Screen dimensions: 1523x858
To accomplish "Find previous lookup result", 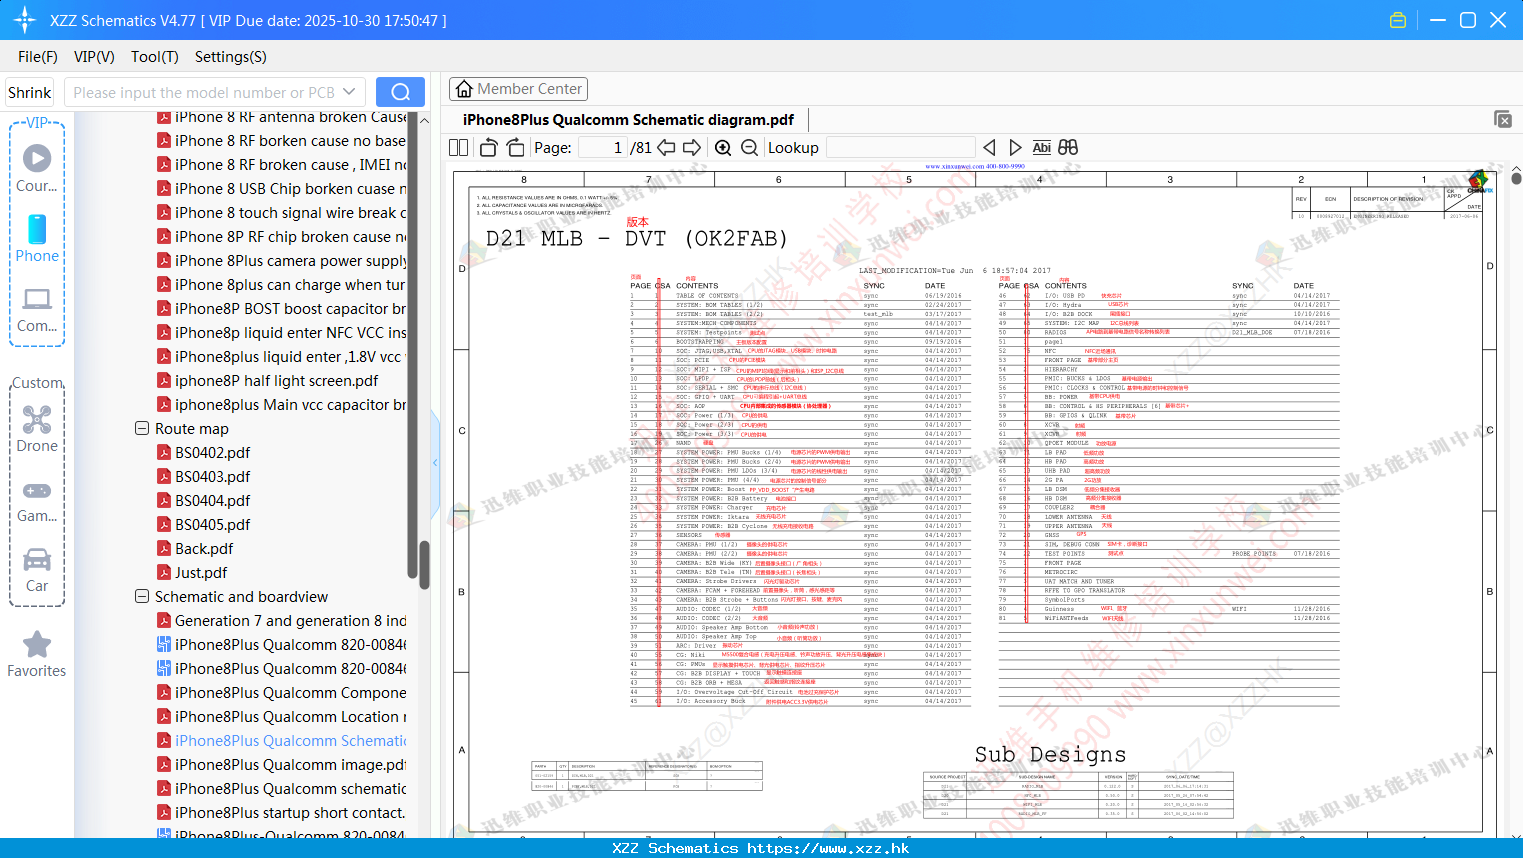I will 989,147.
